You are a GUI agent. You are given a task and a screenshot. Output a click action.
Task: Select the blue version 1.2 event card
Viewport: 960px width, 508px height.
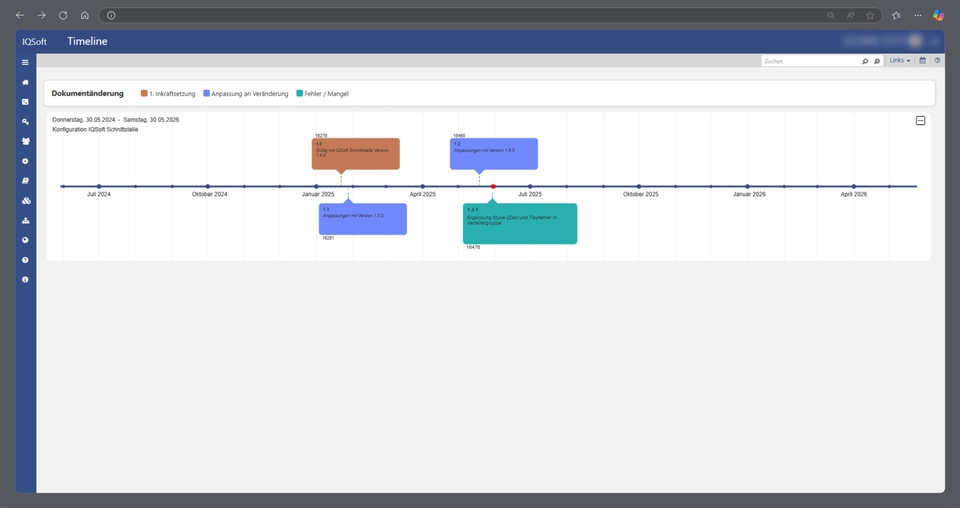[494, 154]
